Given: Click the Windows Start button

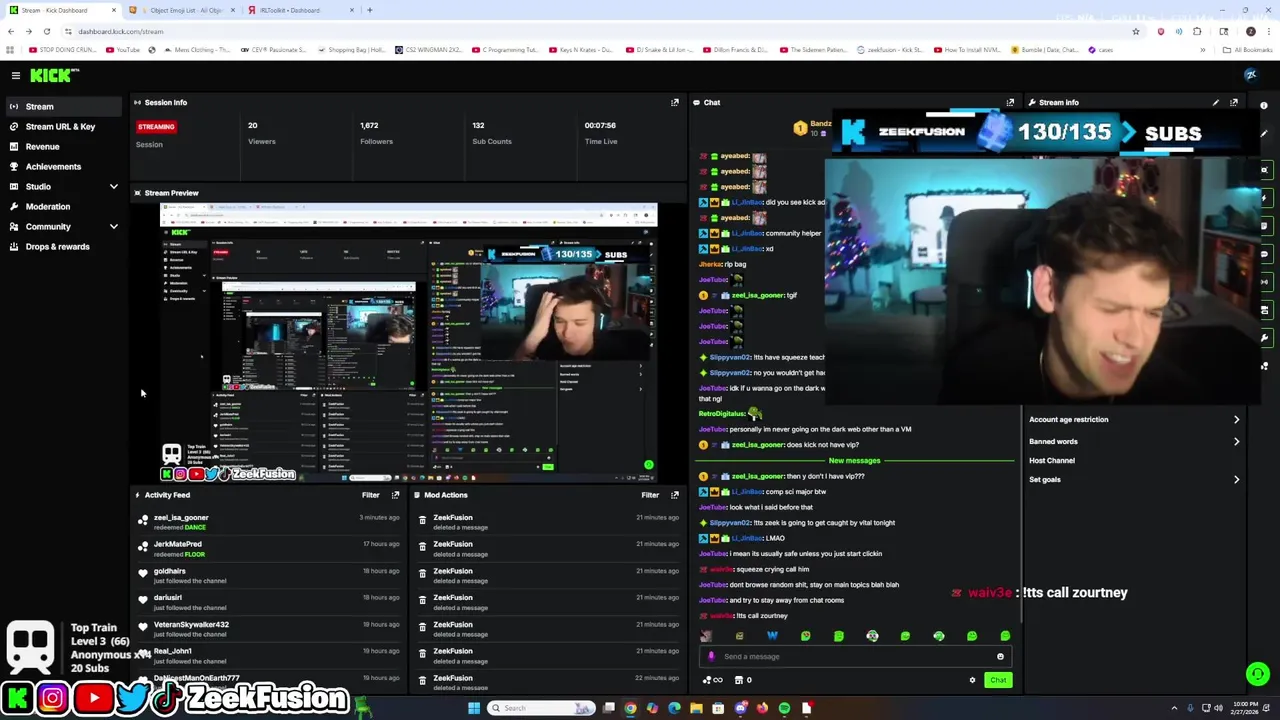Looking at the screenshot, I should 474,708.
